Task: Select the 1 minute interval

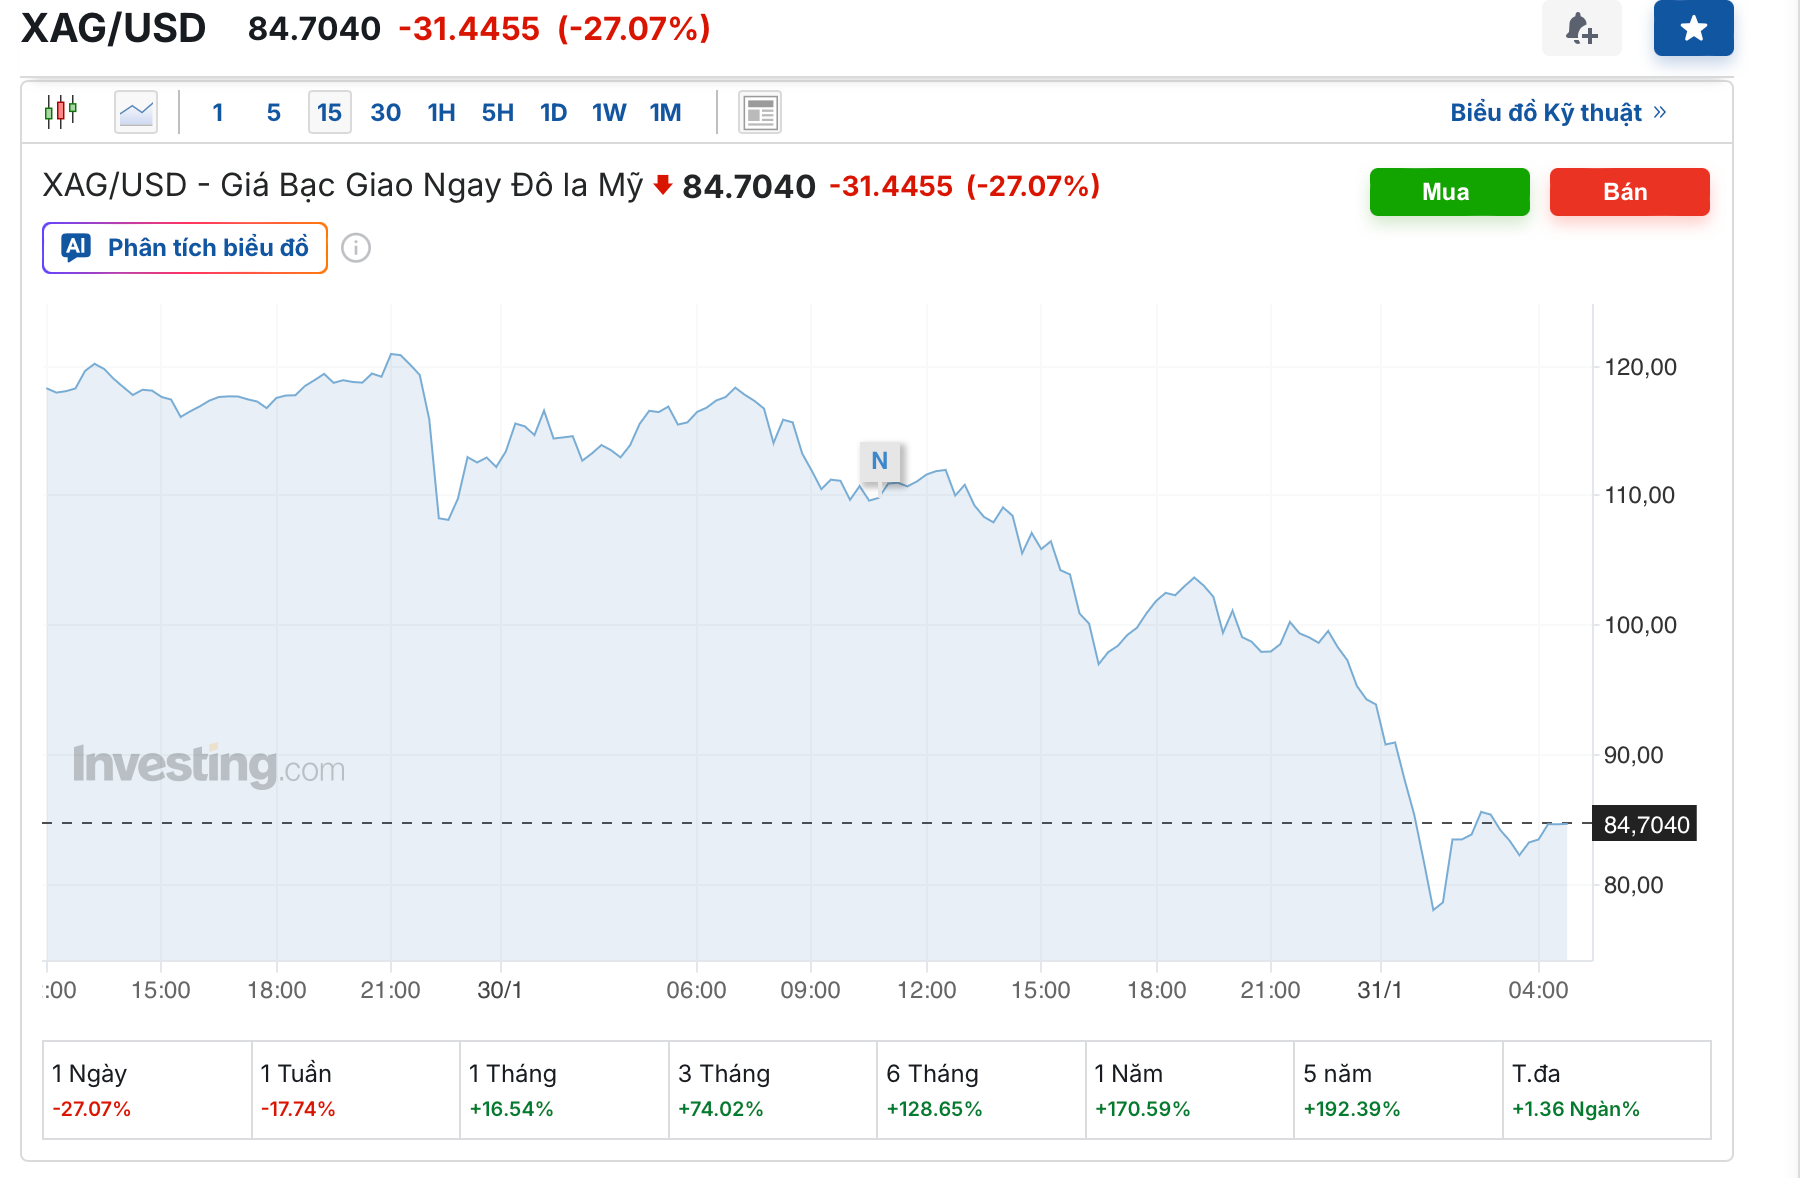Action: [x=218, y=112]
